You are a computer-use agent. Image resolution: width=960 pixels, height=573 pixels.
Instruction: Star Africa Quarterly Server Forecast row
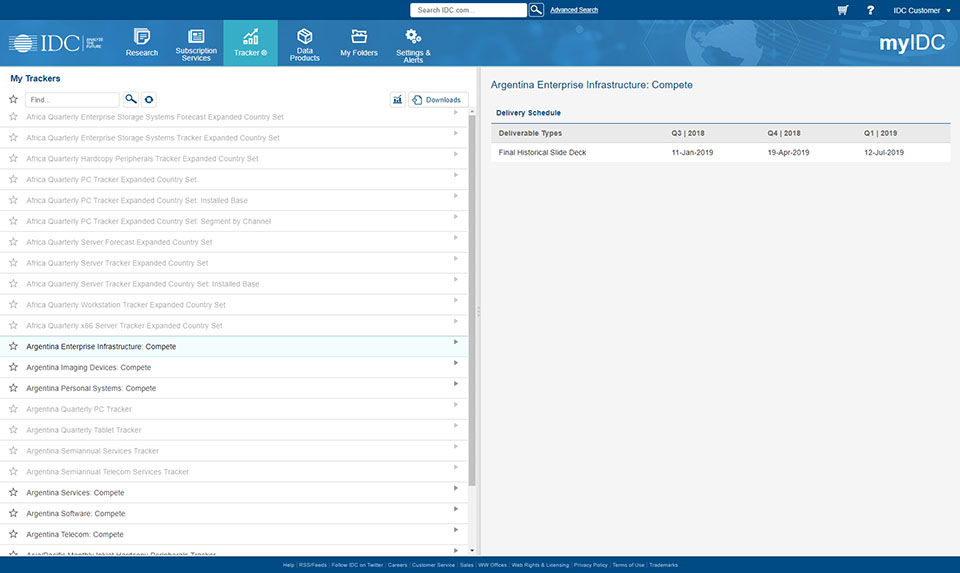coord(13,242)
